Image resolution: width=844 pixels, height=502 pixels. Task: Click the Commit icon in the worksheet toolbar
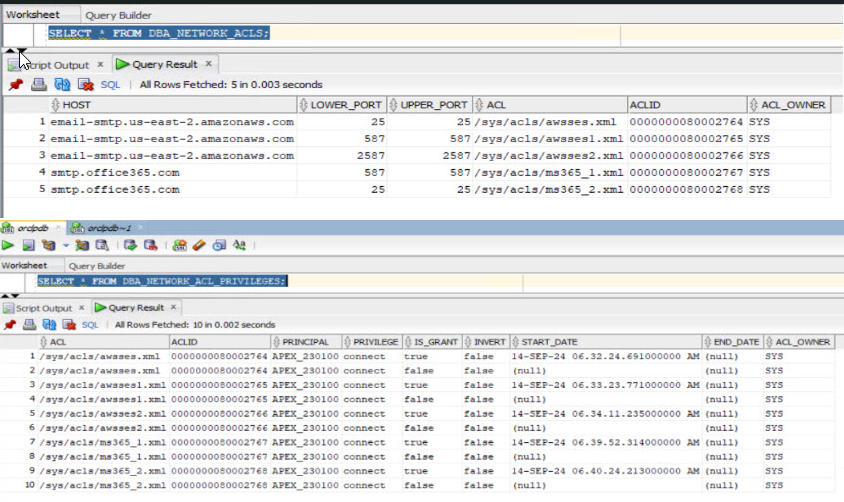(128, 245)
